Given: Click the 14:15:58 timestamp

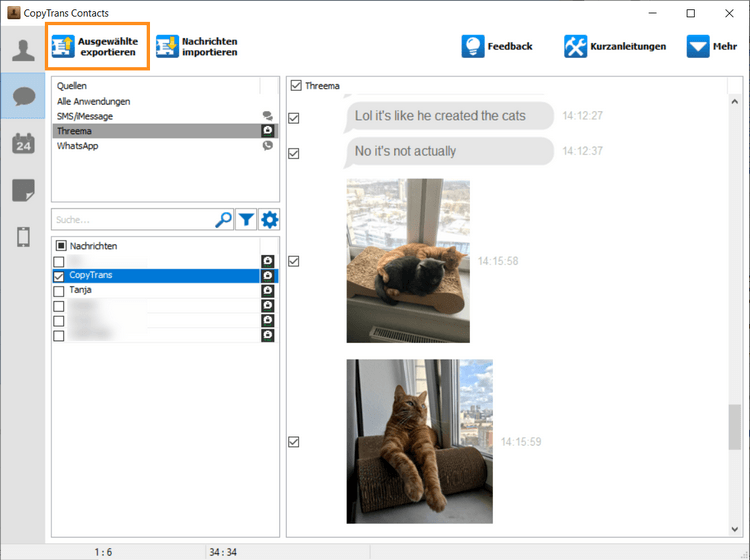Looking at the screenshot, I should (498, 261).
